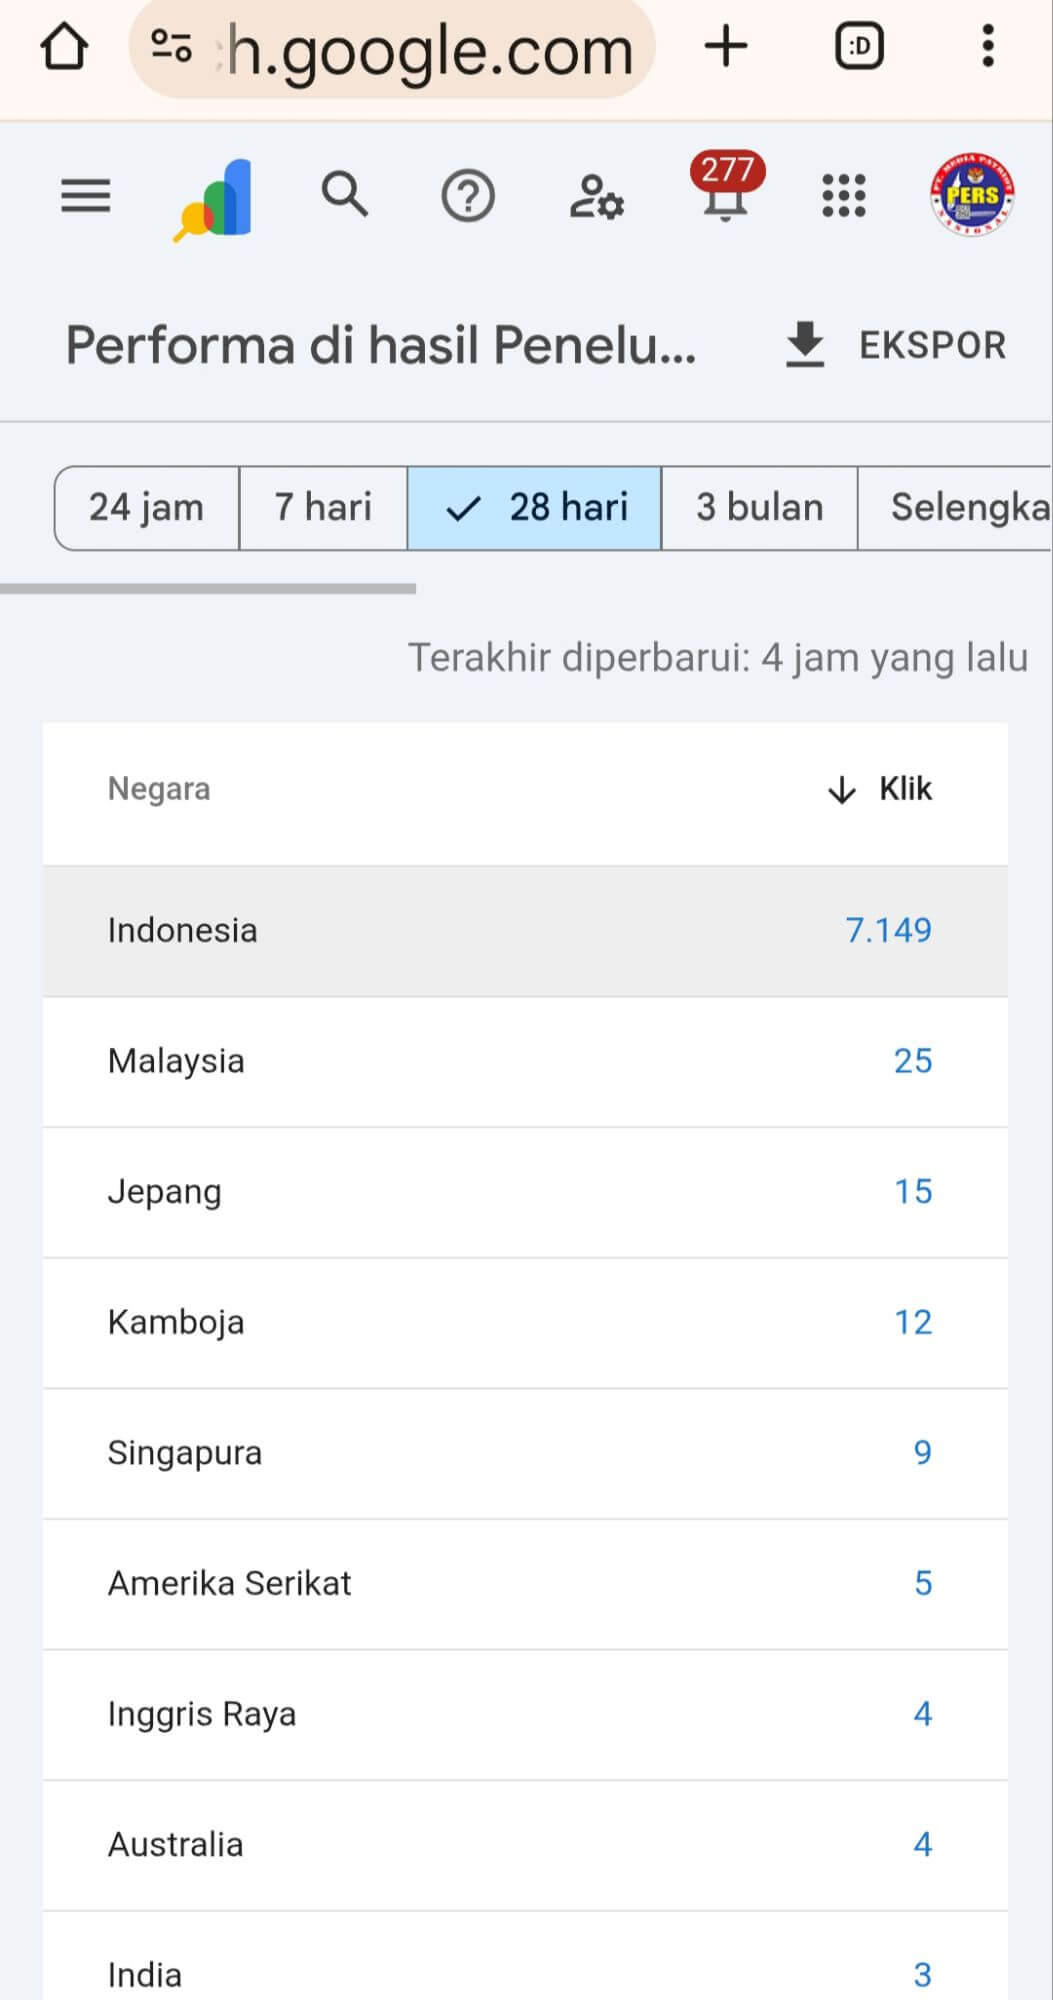This screenshot has width=1053, height=2000.
Task: Select the 3 bulan date range
Action: point(759,508)
